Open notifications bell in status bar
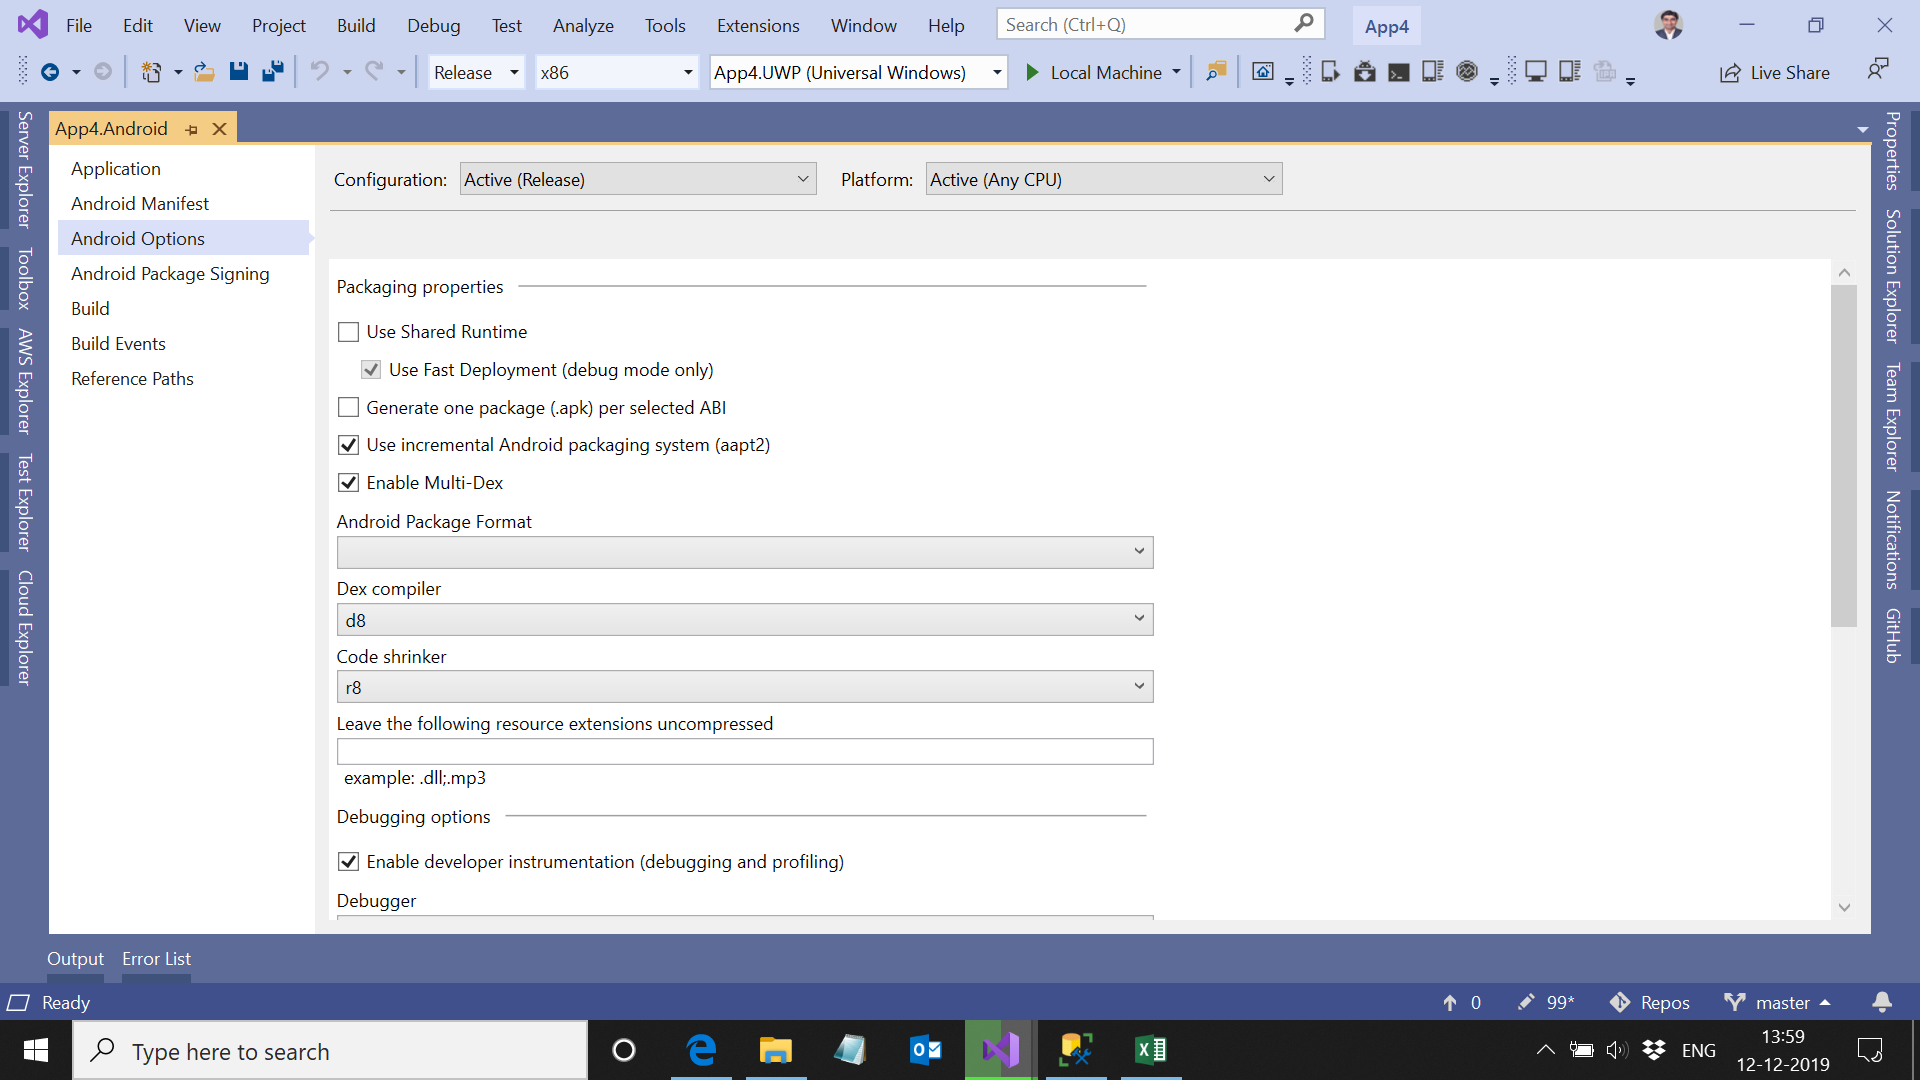 coord(1882,1002)
